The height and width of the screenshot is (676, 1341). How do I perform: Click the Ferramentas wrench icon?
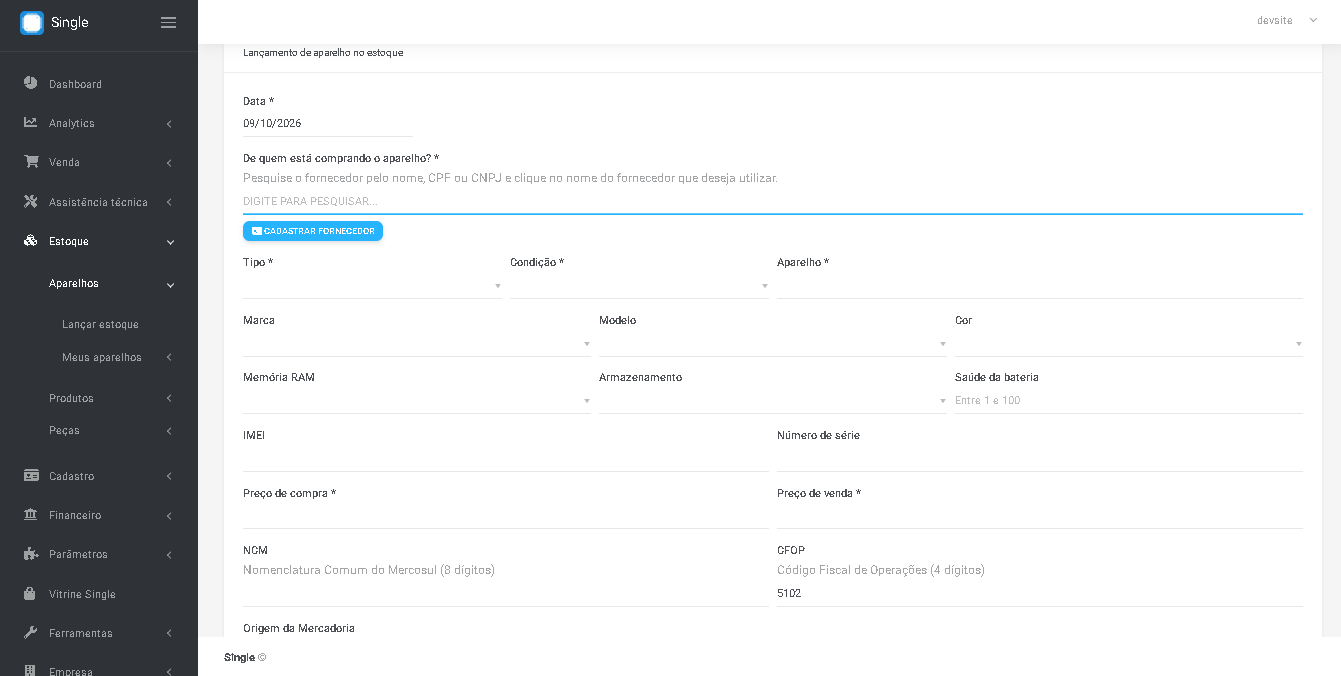click(x=31, y=633)
